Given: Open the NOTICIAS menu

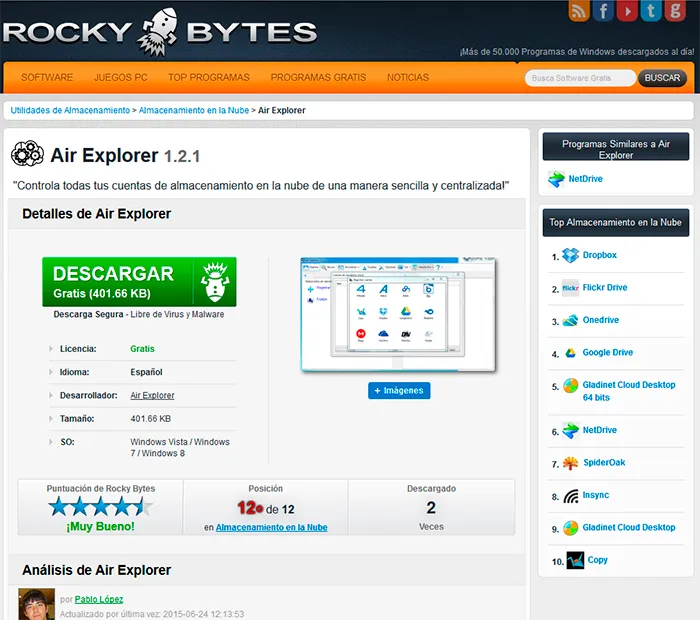Looking at the screenshot, I should 408,77.
